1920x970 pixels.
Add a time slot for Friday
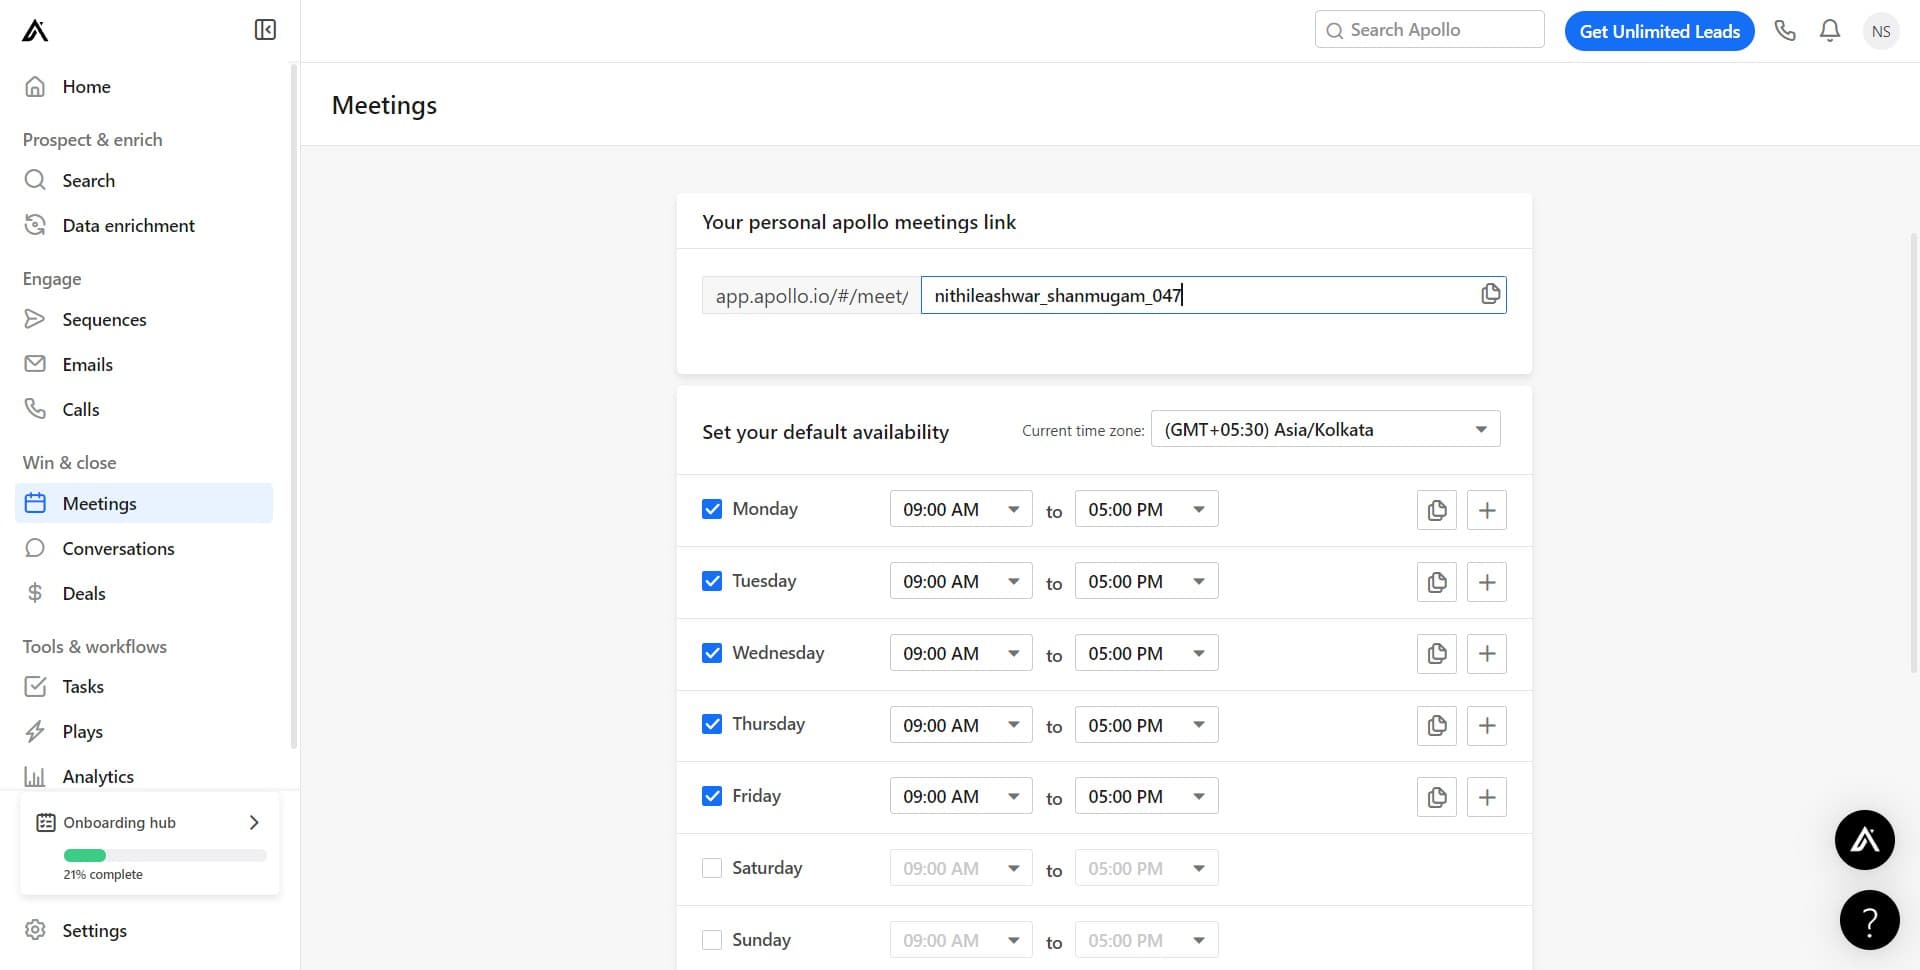pos(1487,797)
